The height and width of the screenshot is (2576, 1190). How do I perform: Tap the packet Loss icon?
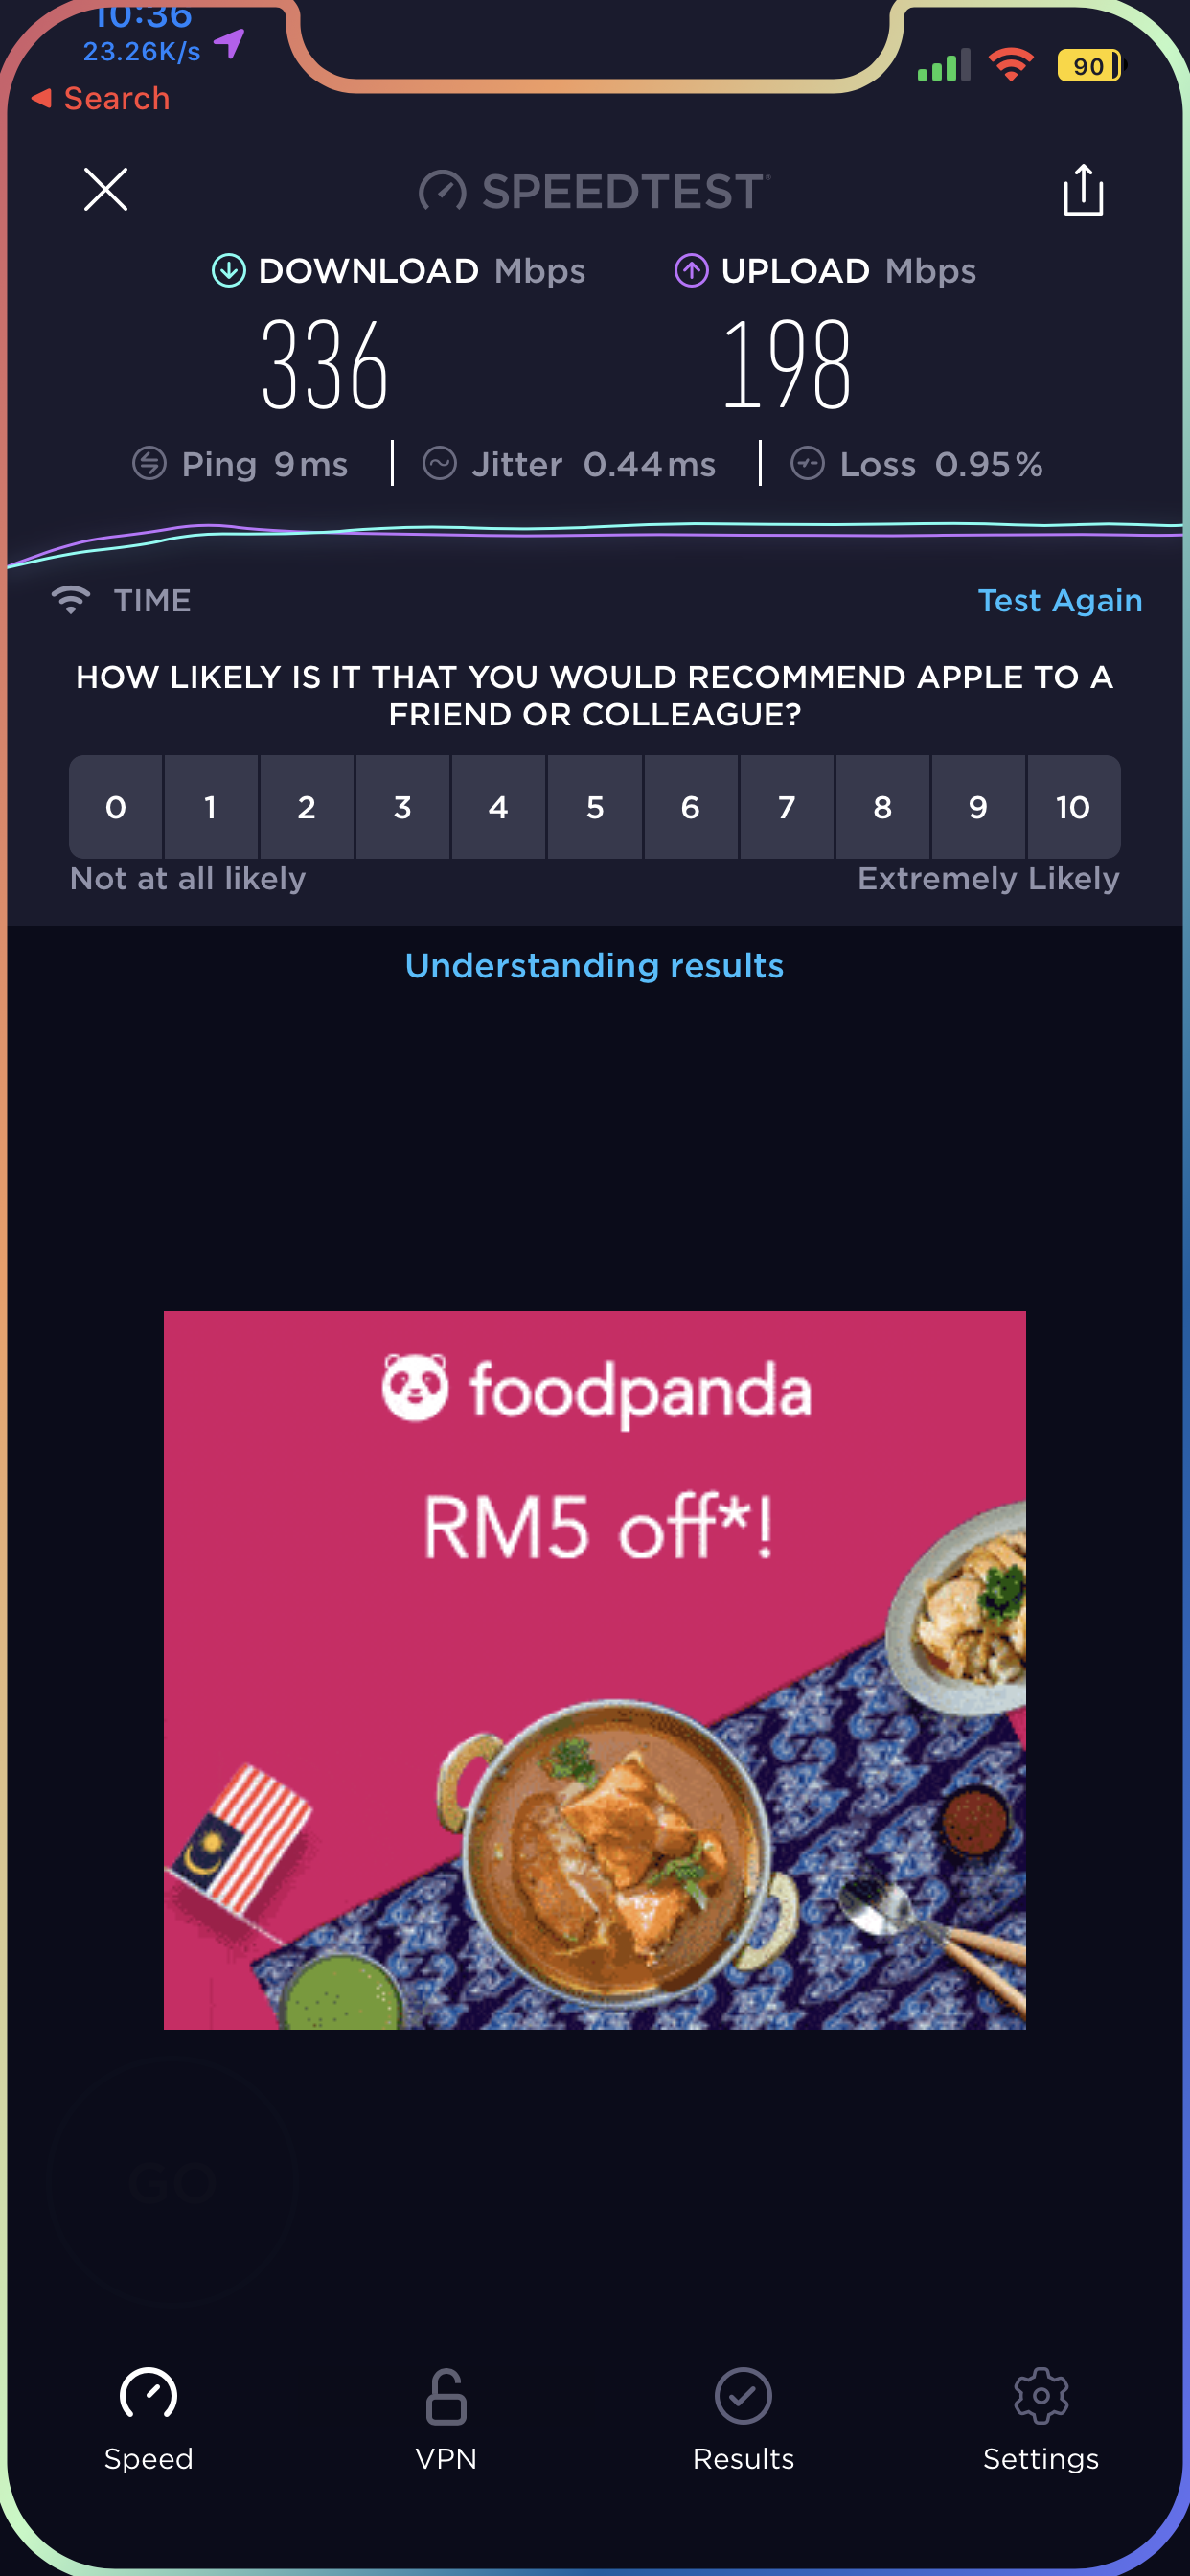pos(808,463)
